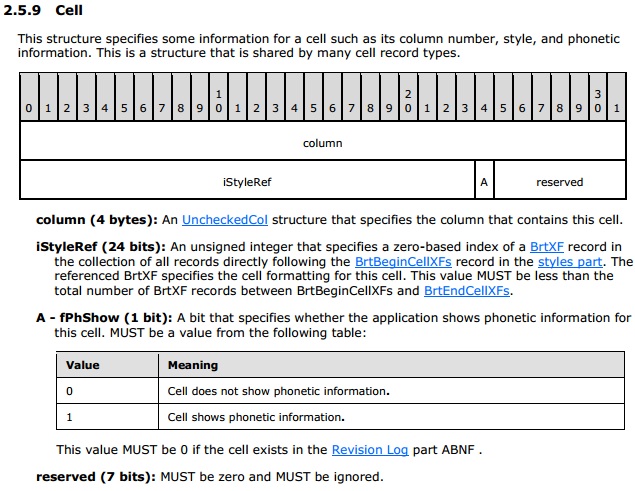Open the BrtBeginCellXFs link

(x=403, y=262)
